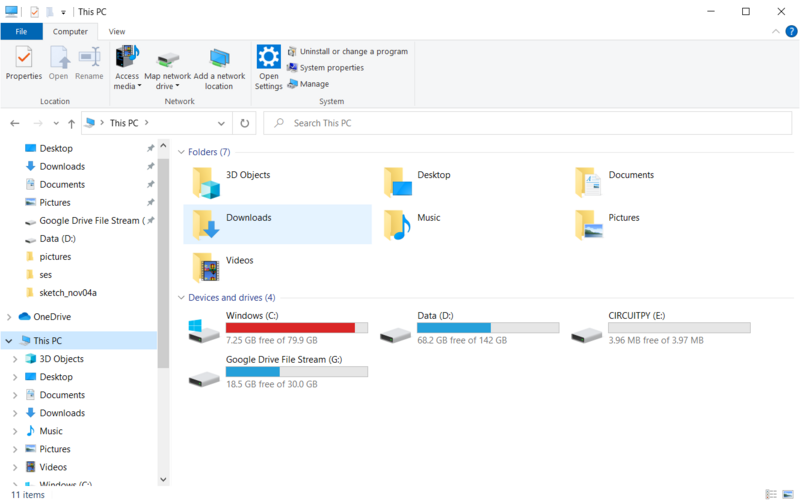Choose Map network drive in ribbon
Image resolution: width=800 pixels, height=504 pixels.
point(167,70)
